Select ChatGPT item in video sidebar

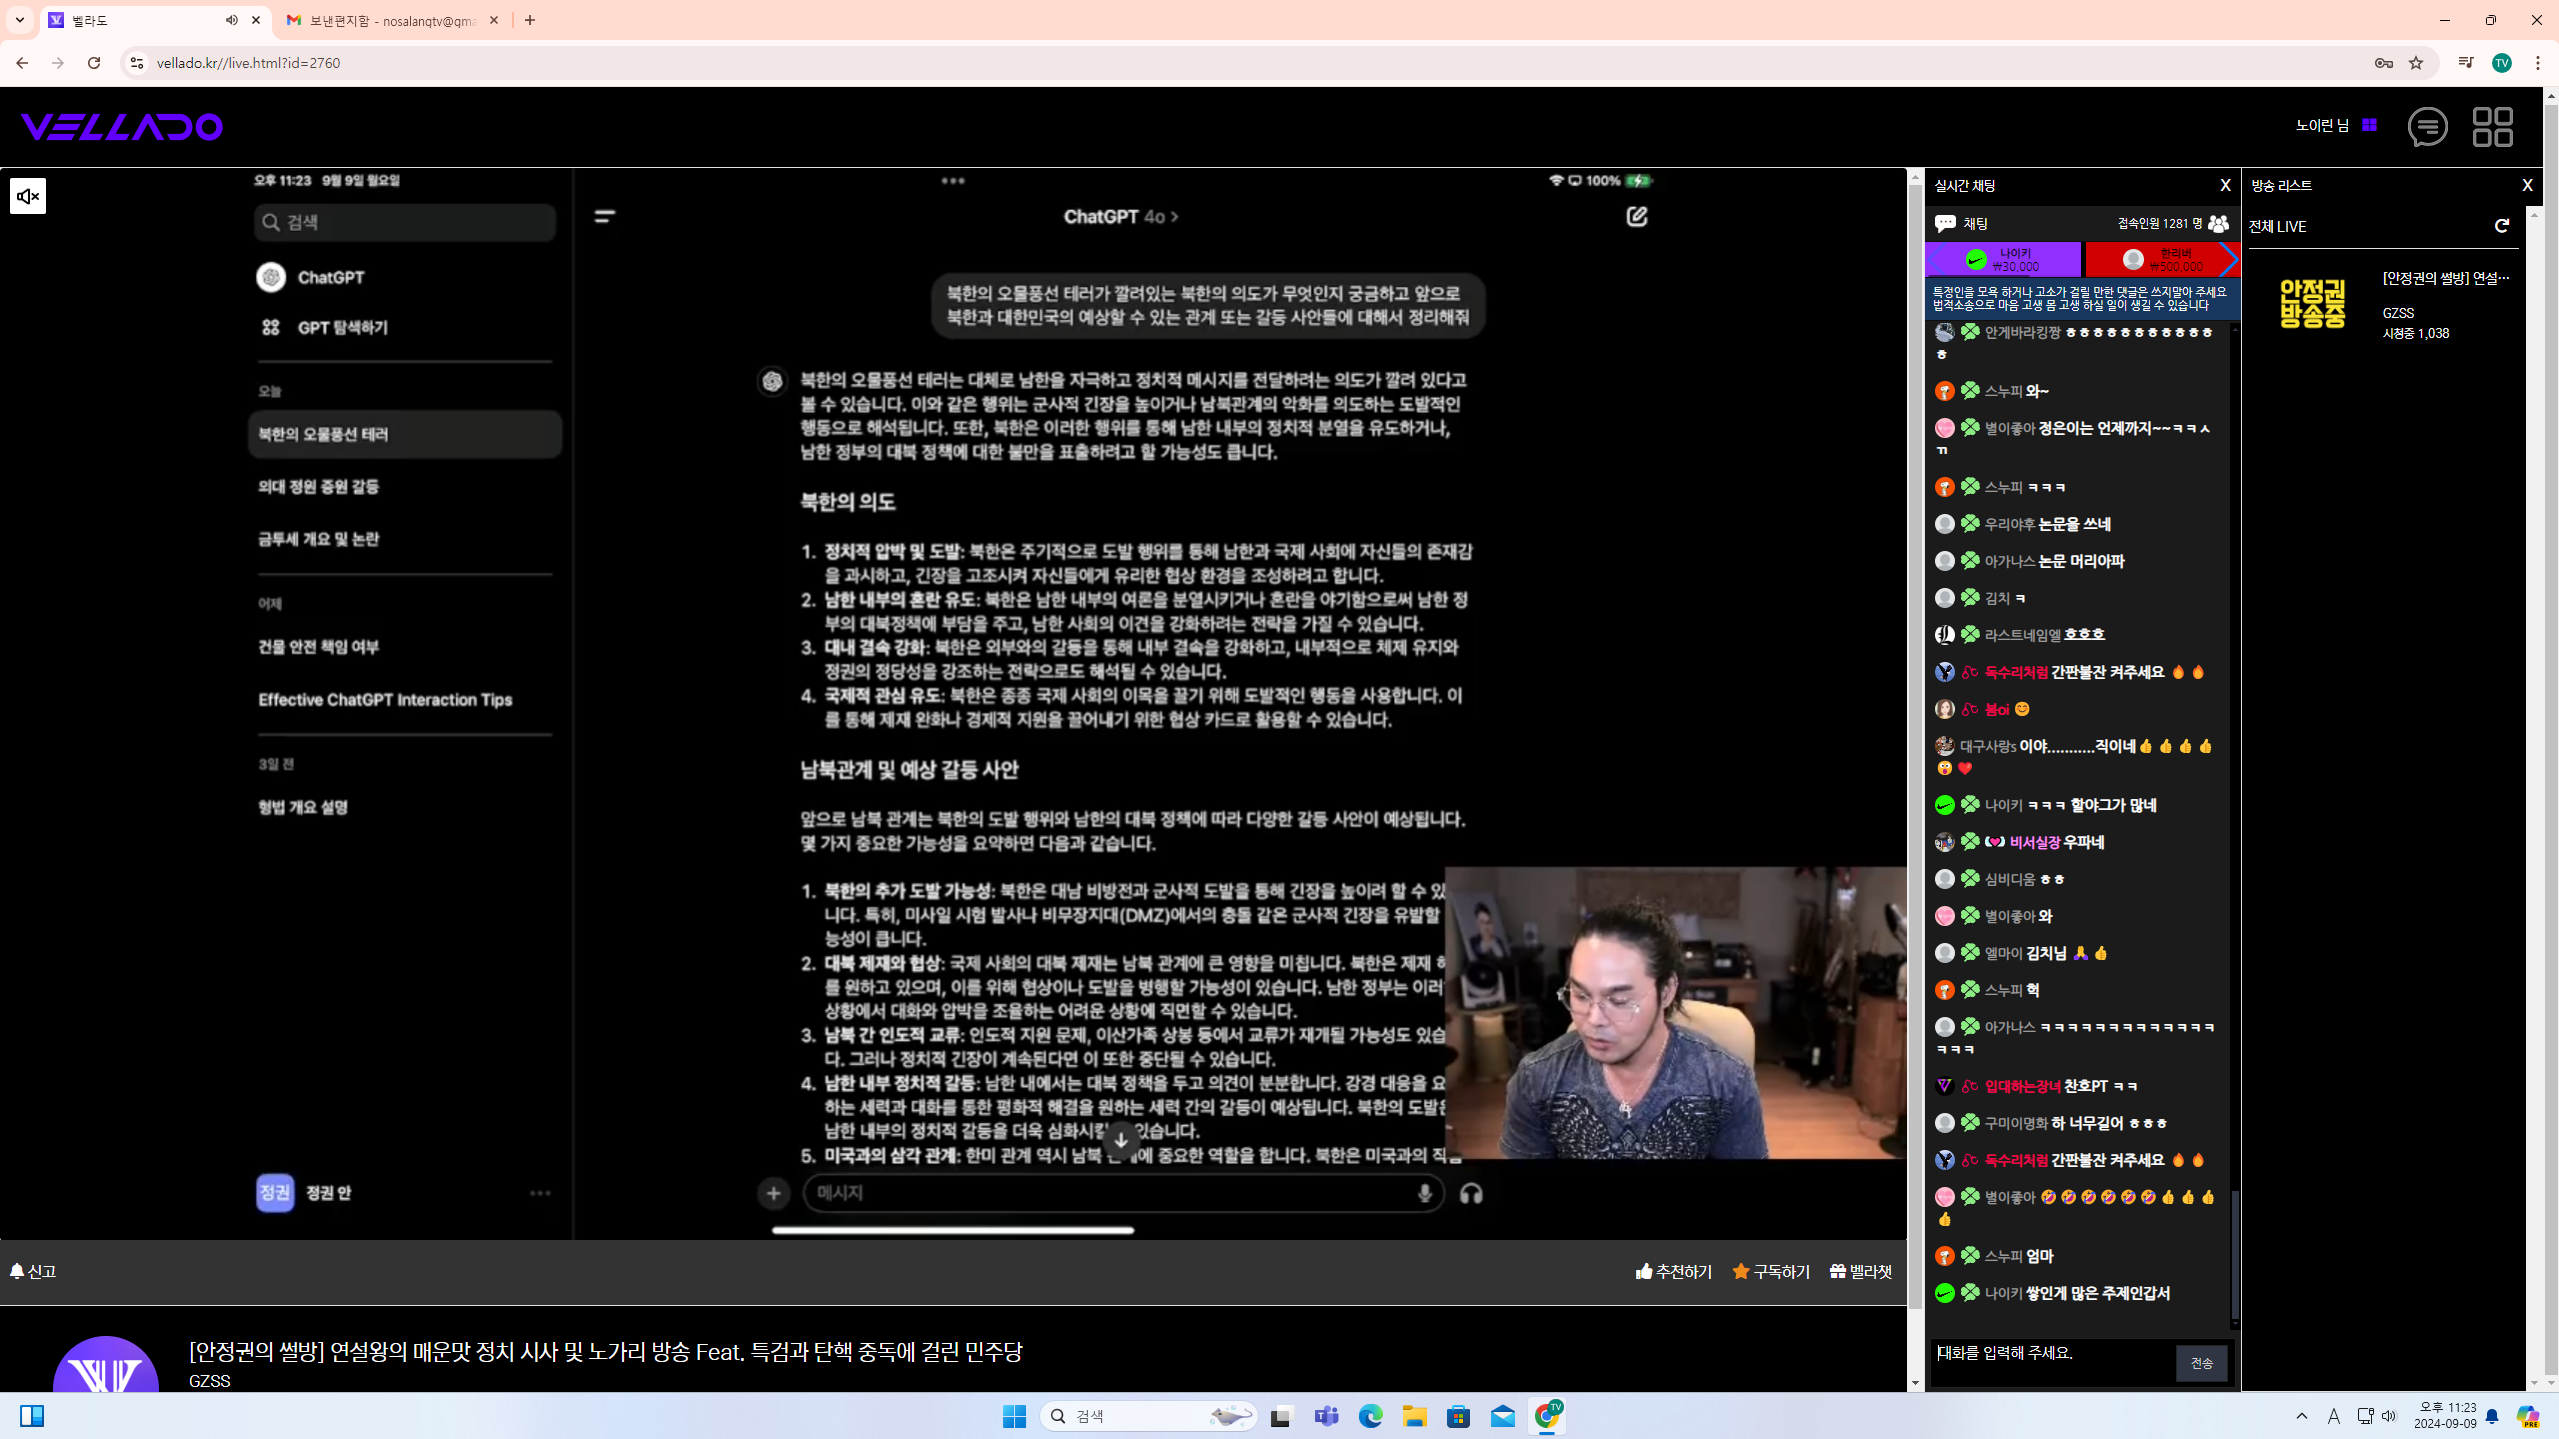tap(311, 277)
